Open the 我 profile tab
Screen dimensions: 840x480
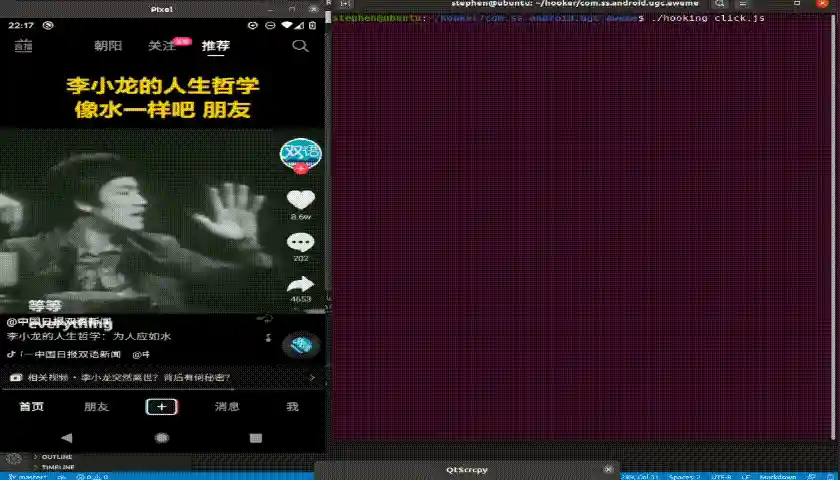(292, 407)
